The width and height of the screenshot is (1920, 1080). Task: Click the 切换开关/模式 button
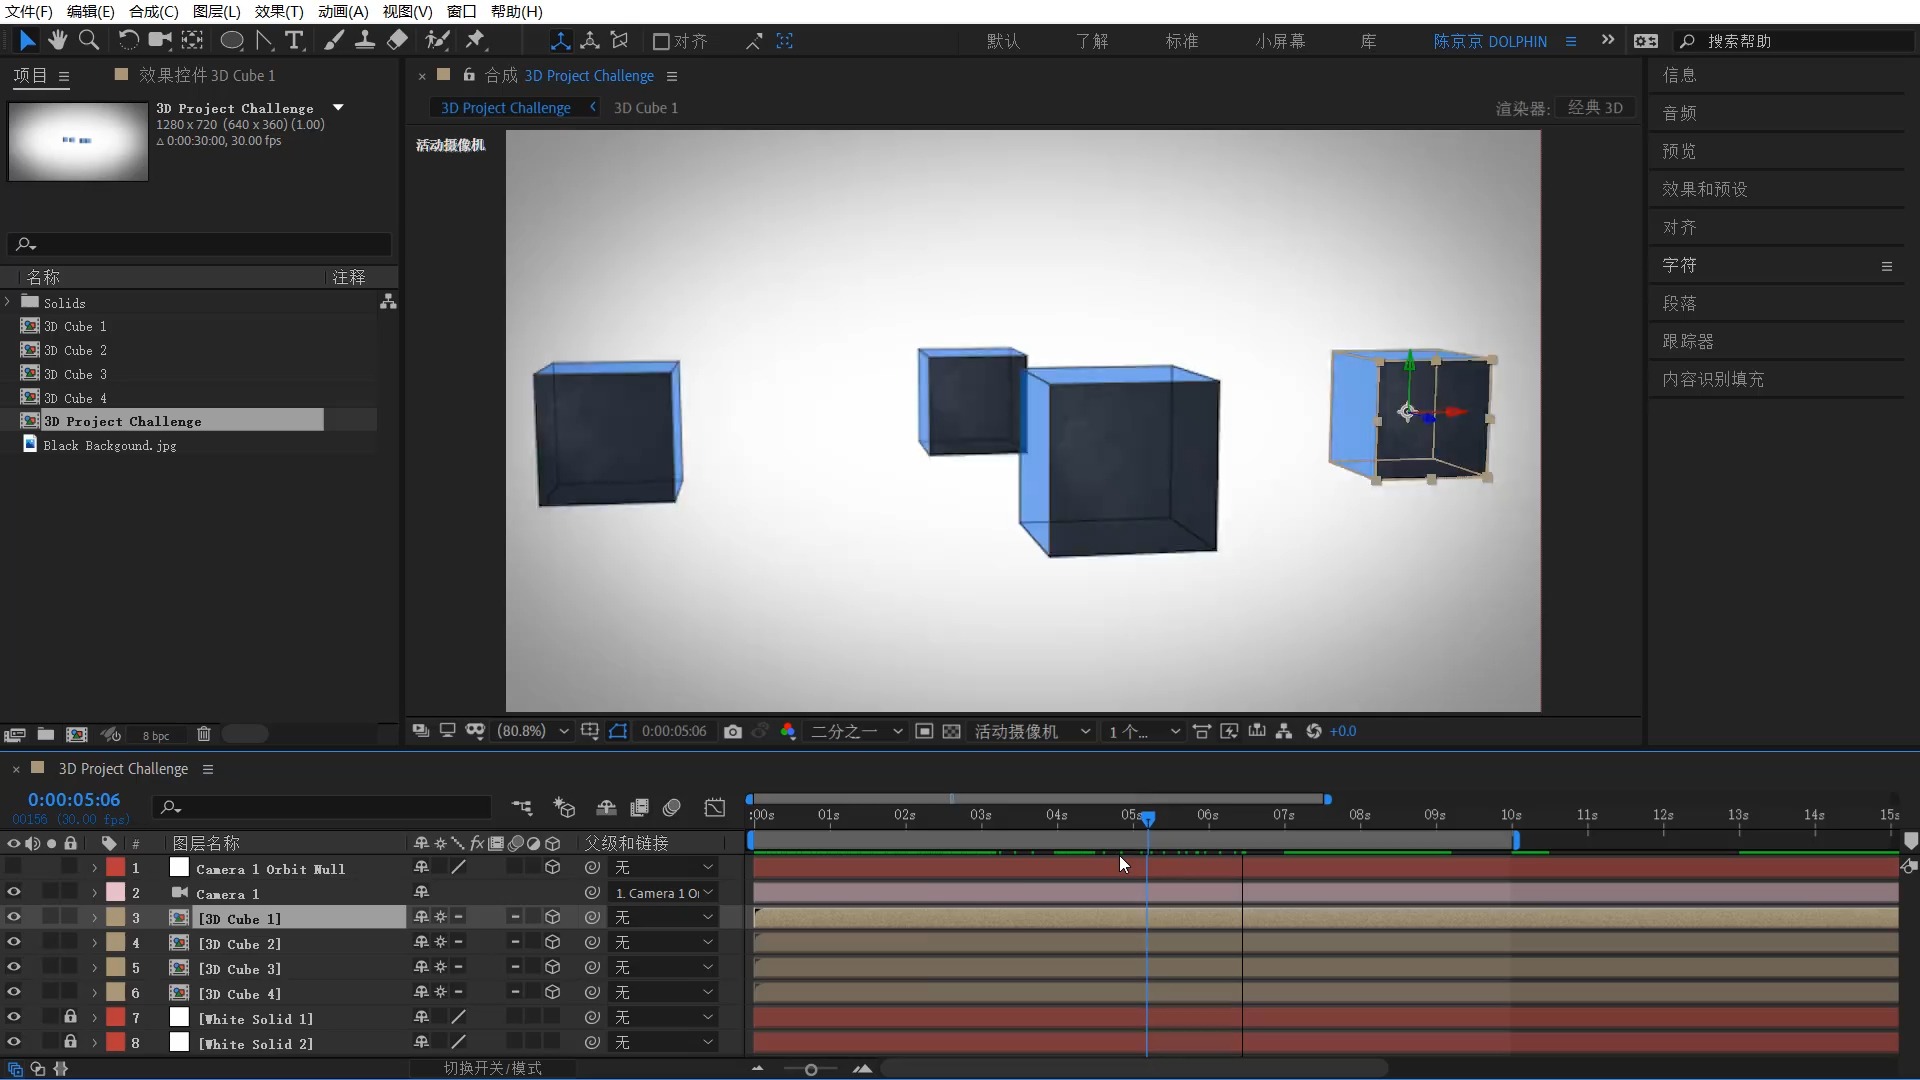(x=492, y=1068)
